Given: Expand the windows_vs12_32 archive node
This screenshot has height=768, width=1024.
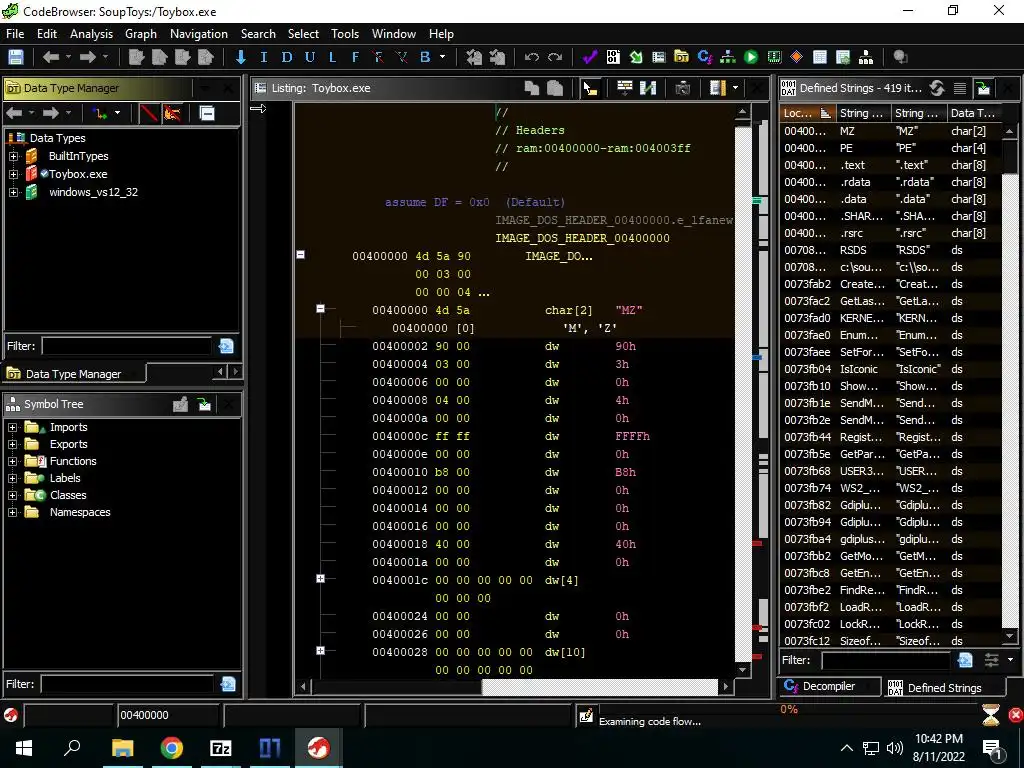Looking at the screenshot, I should (x=13, y=193).
